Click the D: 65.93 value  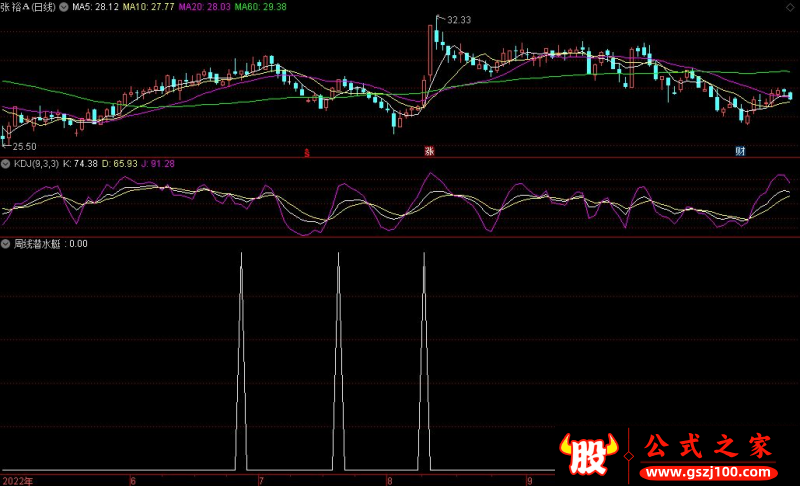[x=119, y=164]
